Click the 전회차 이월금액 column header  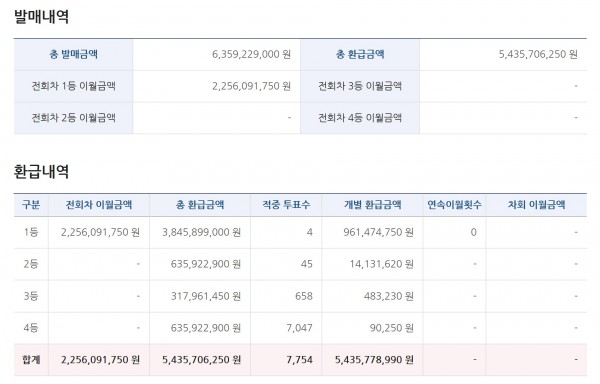(x=99, y=205)
